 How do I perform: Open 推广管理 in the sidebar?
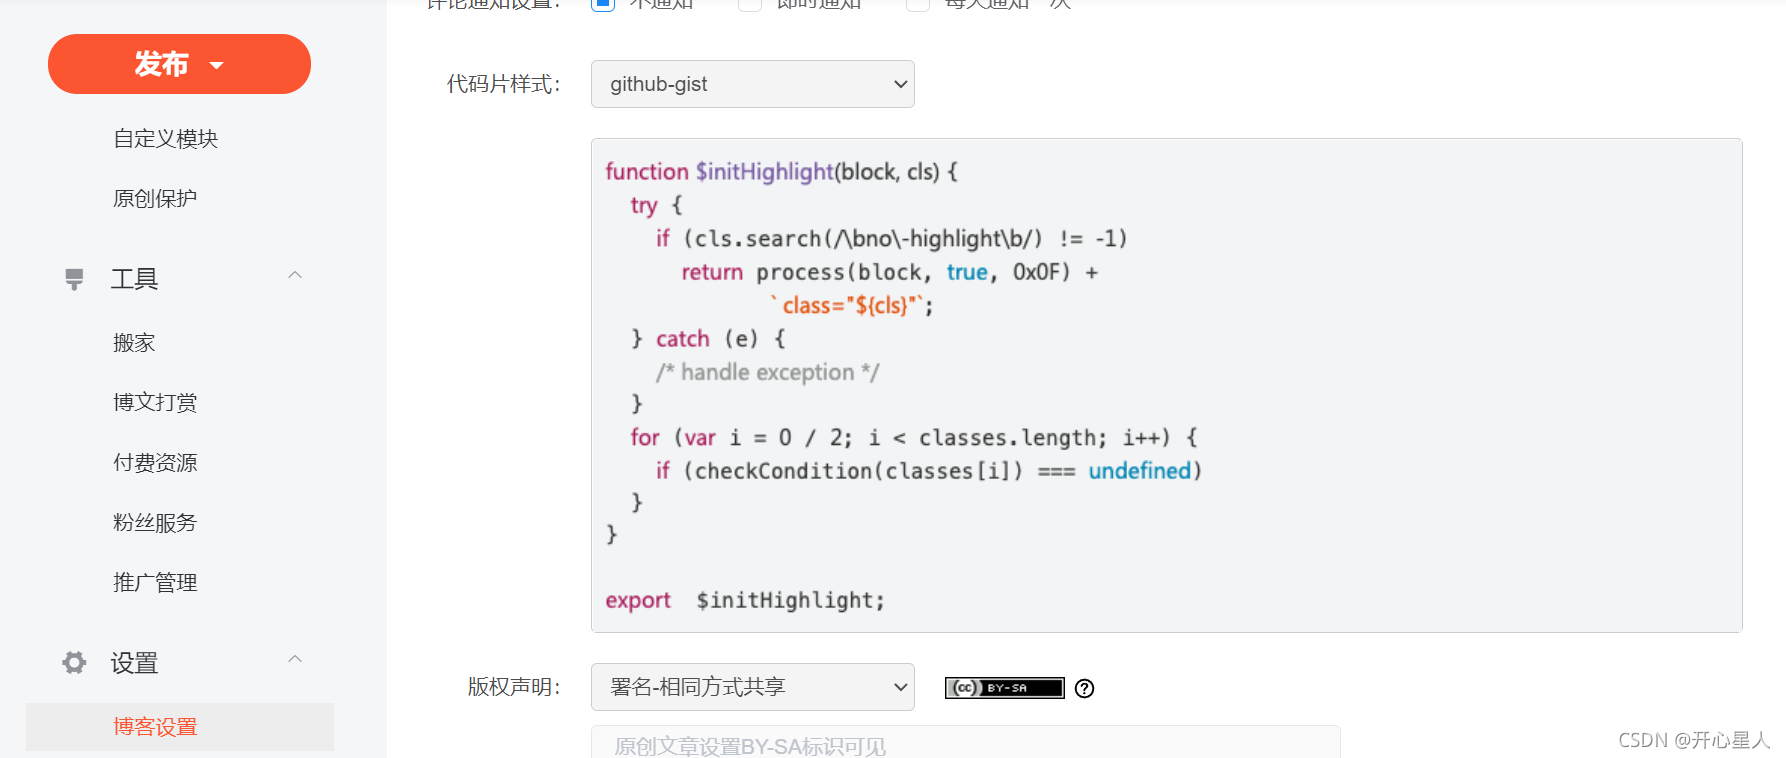pos(155,583)
